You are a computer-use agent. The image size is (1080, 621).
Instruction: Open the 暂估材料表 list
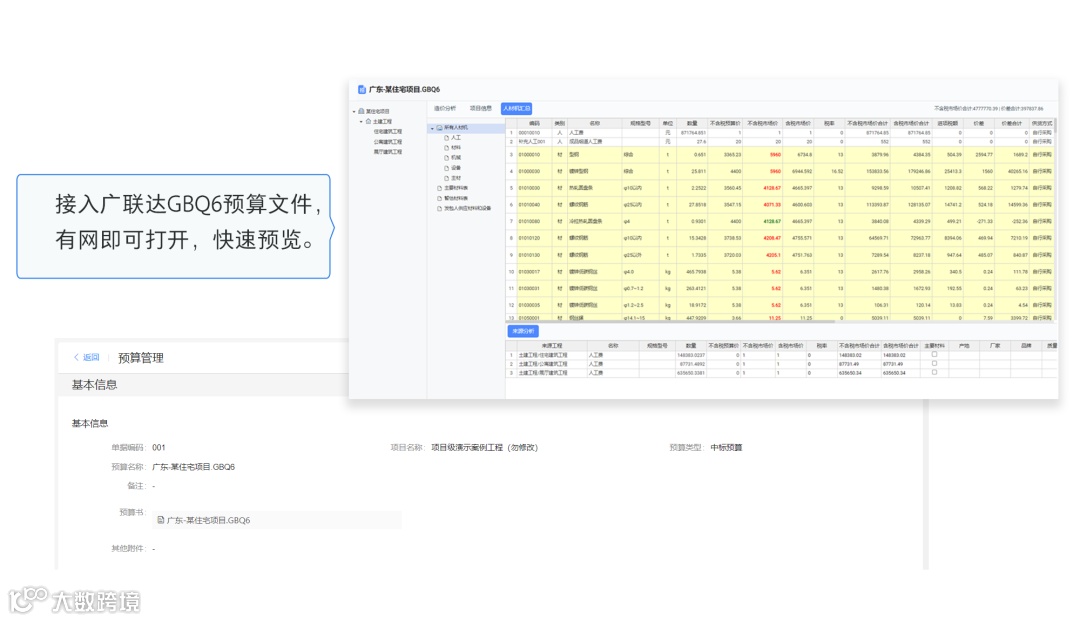[456, 198]
